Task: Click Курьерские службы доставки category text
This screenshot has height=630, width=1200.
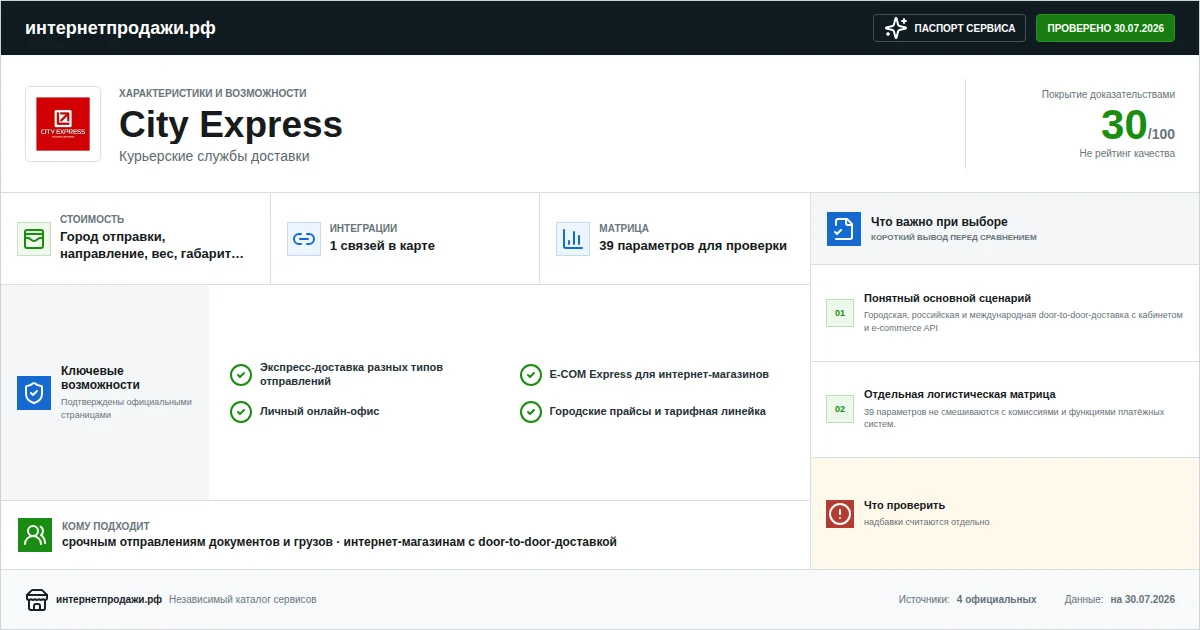Action: (214, 156)
